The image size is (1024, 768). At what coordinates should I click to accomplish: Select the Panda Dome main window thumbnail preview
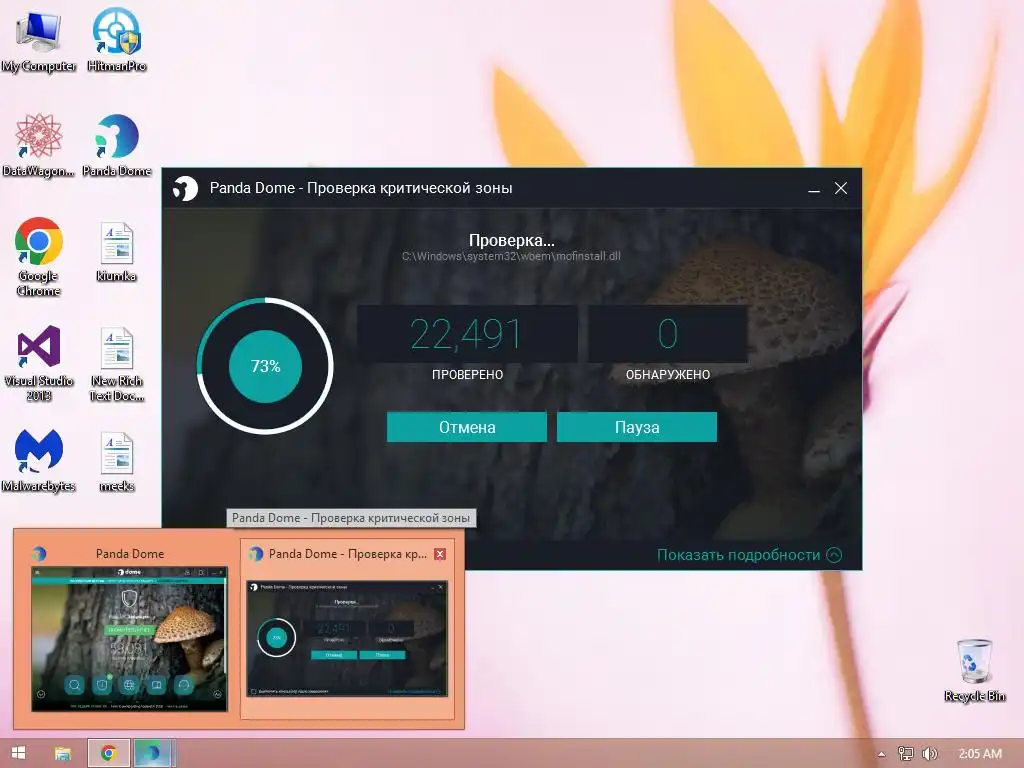point(129,639)
